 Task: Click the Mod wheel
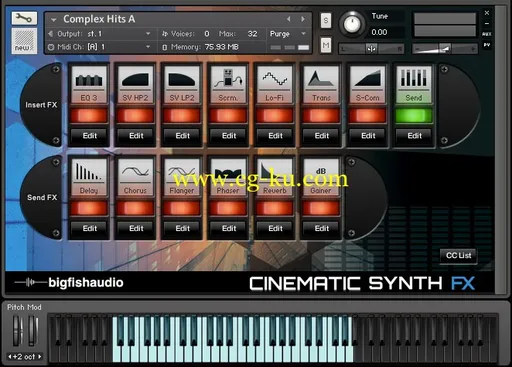tap(33, 330)
